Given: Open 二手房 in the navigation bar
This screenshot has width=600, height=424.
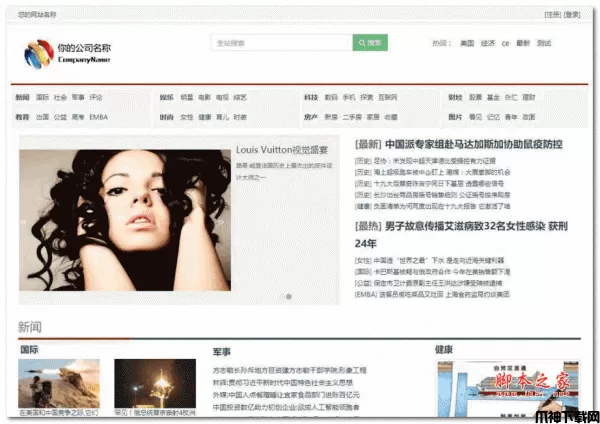Looking at the screenshot, I should click(x=352, y=117).
